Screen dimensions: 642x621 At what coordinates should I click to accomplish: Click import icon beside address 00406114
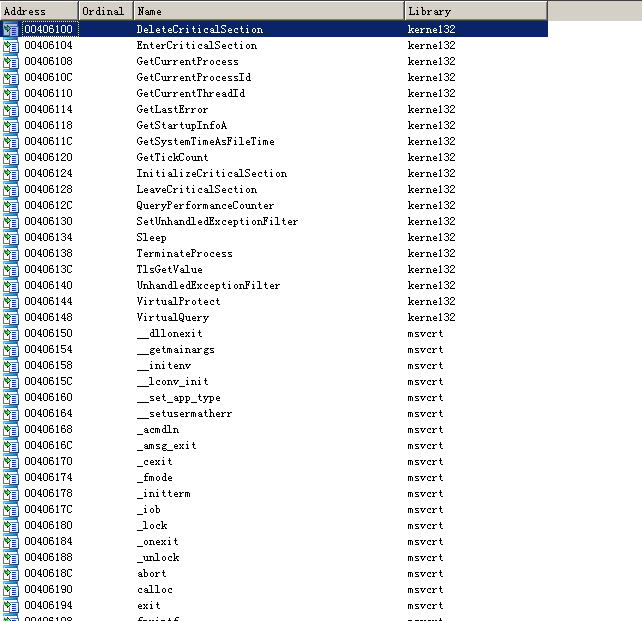[11, 109]
